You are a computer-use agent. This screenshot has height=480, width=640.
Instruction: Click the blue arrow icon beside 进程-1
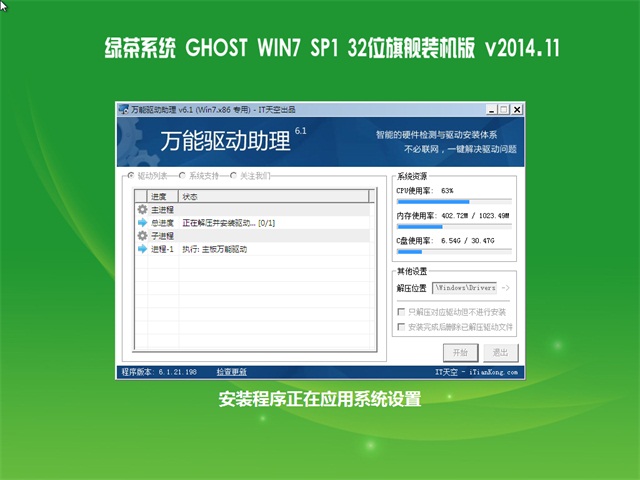pyautogui.click(x=142, y=249)
